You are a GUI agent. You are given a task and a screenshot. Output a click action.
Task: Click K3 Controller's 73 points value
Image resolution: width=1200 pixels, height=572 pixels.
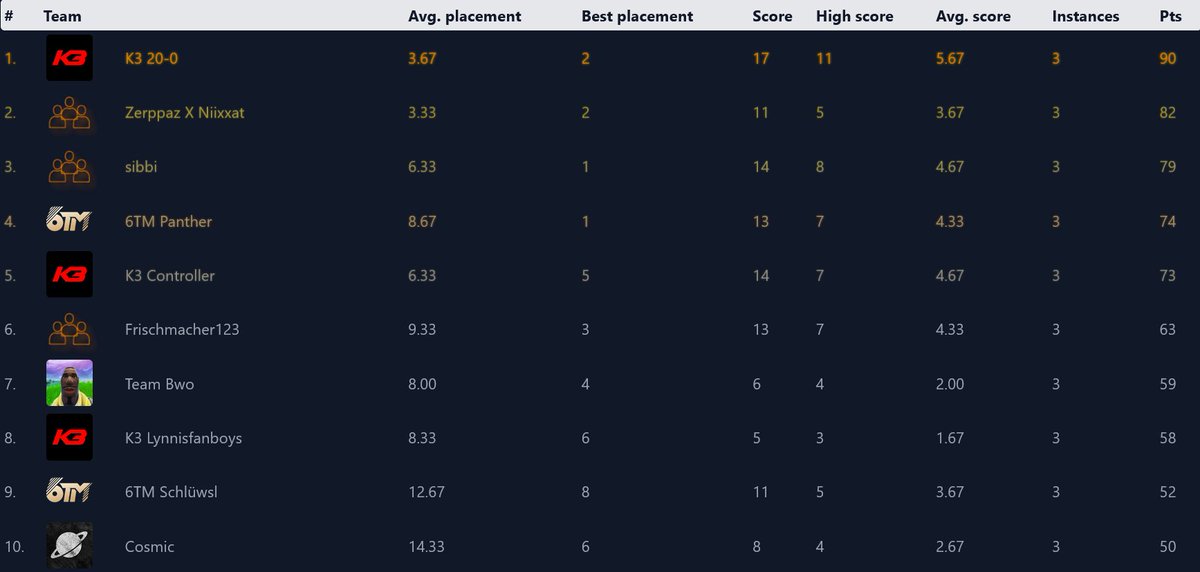pyautogui.click(x=1167, y=275)
